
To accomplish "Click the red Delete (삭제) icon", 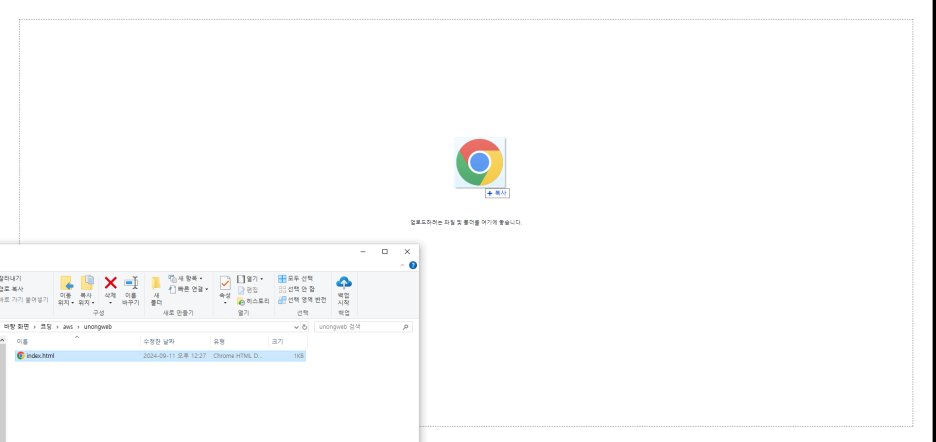I will tap(110, 283).
